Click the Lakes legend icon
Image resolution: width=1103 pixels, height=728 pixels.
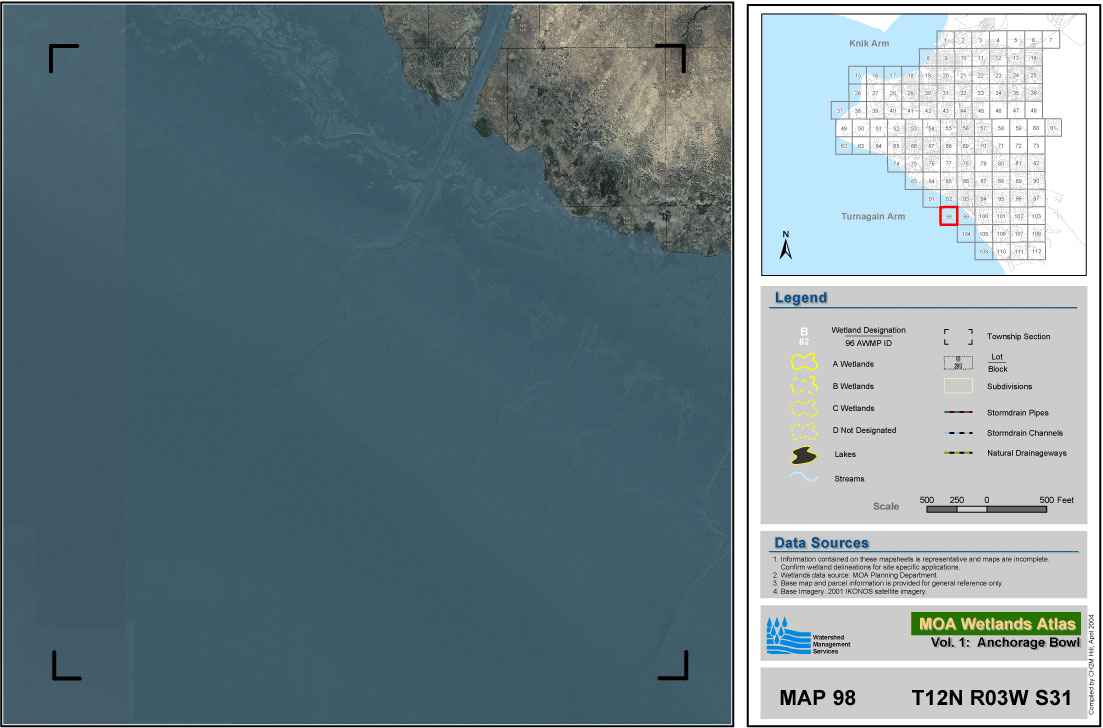(x=804, y=455)
